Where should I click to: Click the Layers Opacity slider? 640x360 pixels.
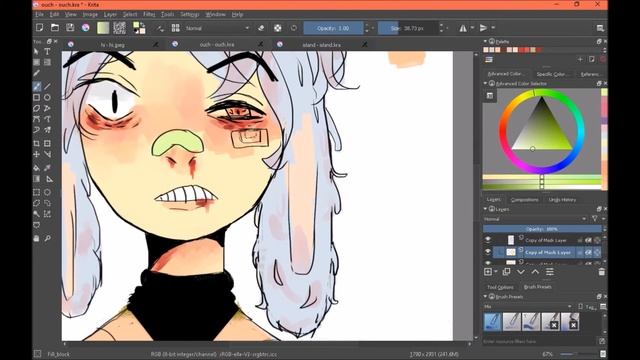click(x=542, y=229)
